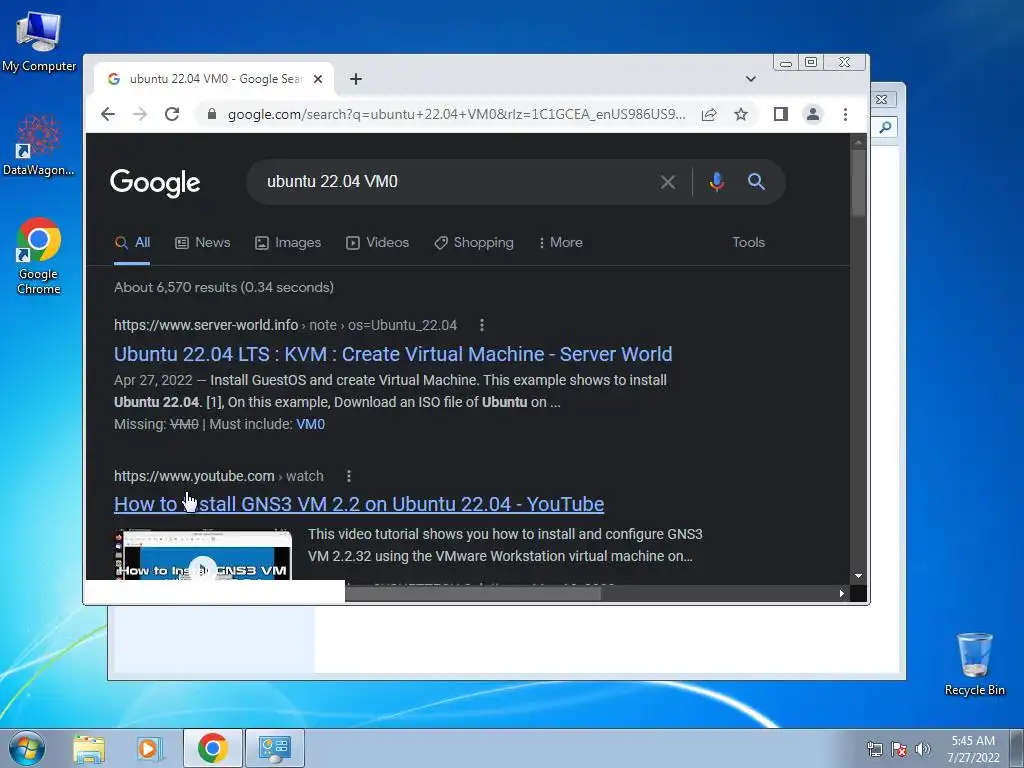This screenshot has width=1024, height=768.
Task: Expand the More search filters menu
Action: point(560,243)
